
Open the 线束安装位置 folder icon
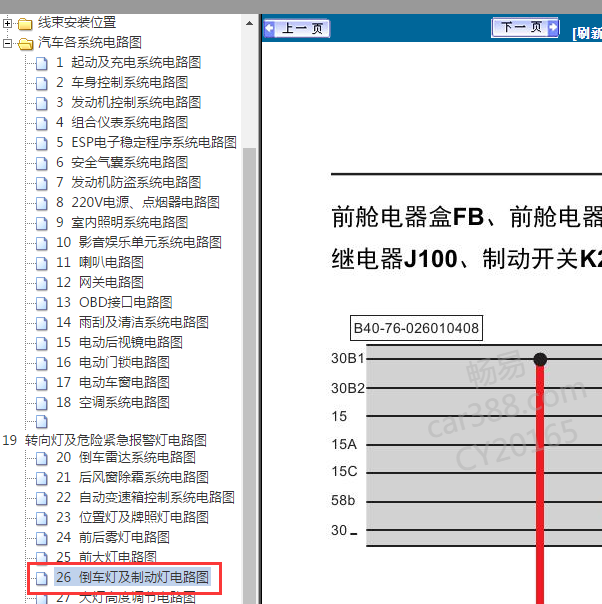pos(25,24)
